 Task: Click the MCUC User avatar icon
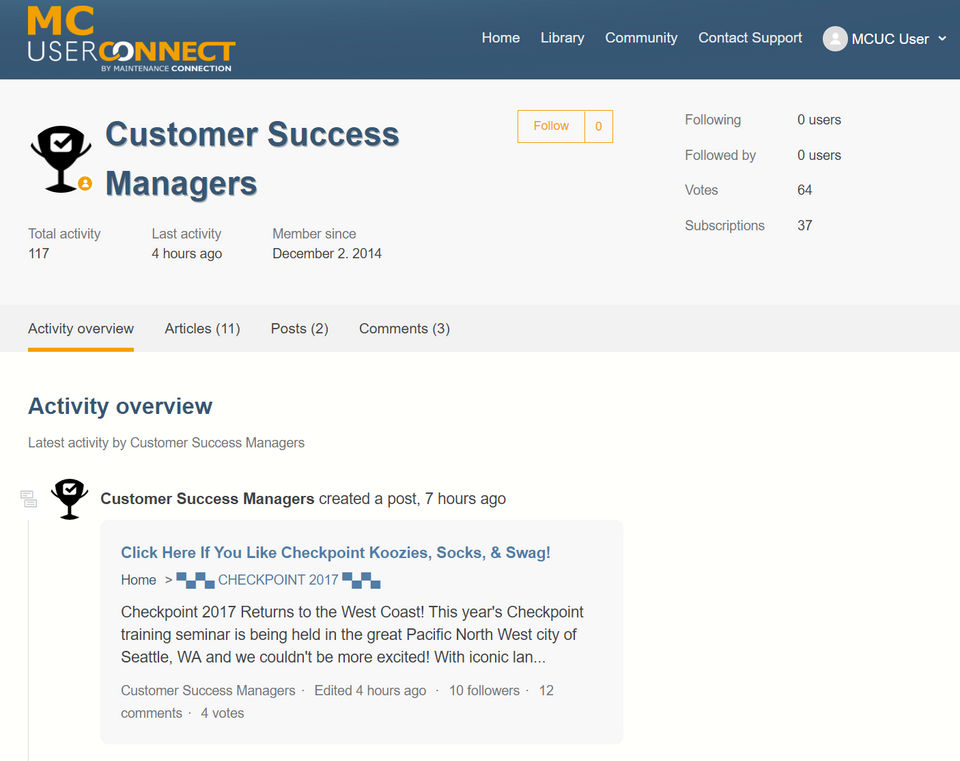pyautogui.click(x=834, y=39)
